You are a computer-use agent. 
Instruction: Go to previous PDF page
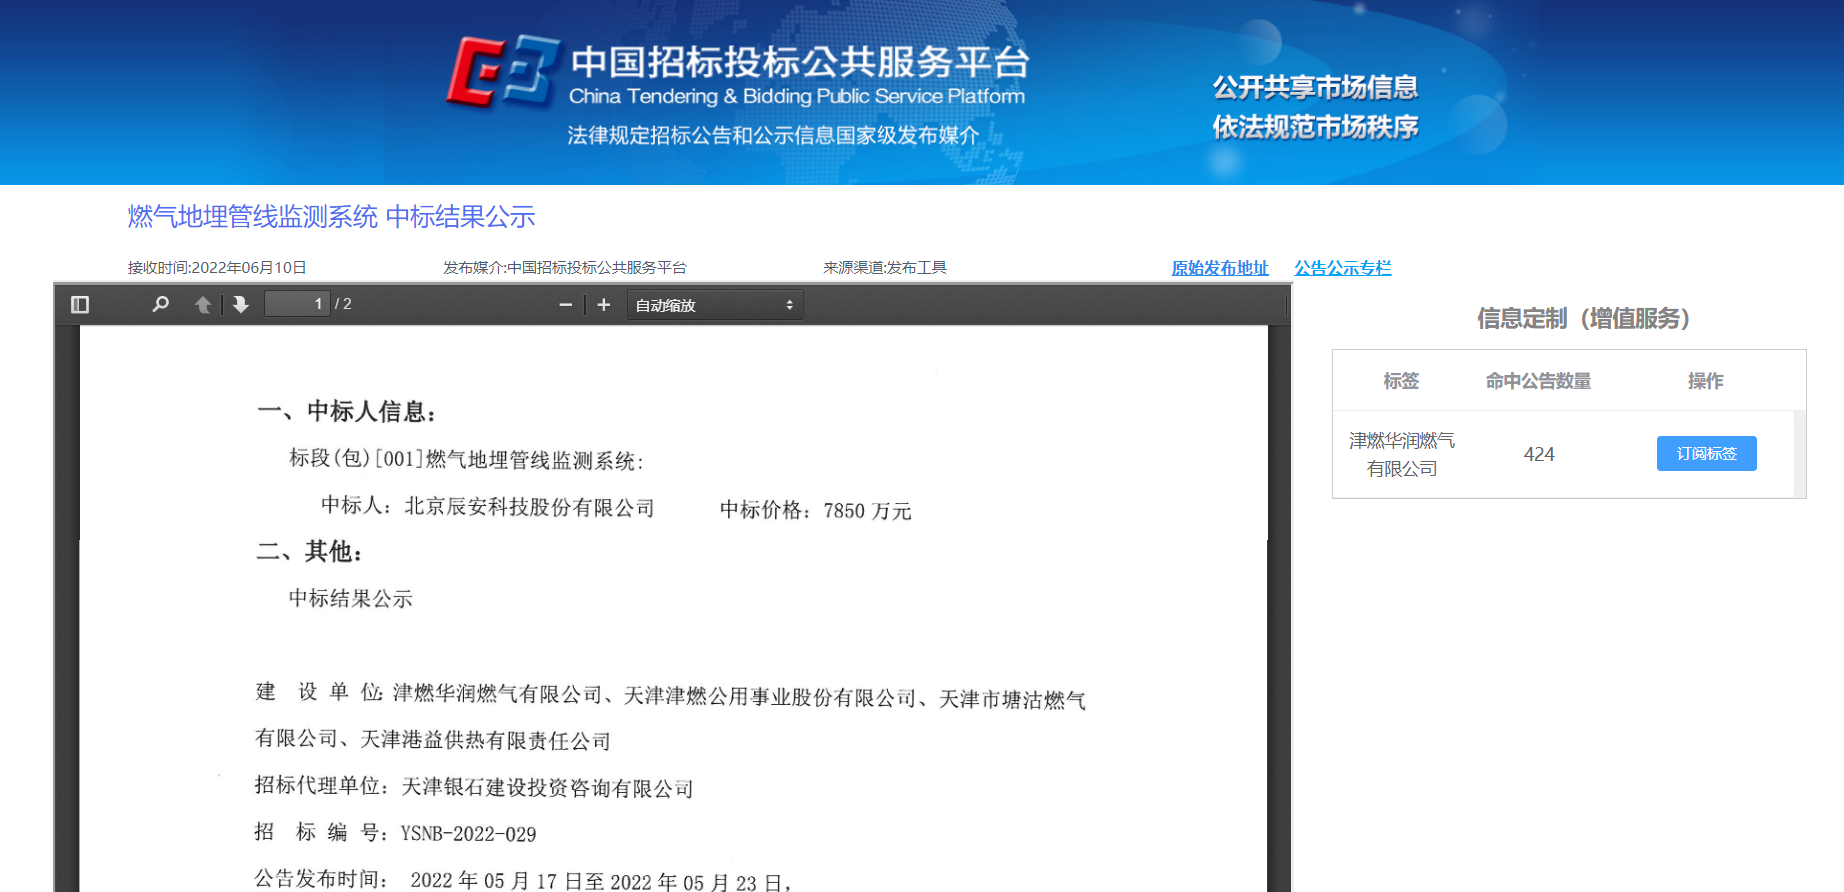[x=203, y=305]
